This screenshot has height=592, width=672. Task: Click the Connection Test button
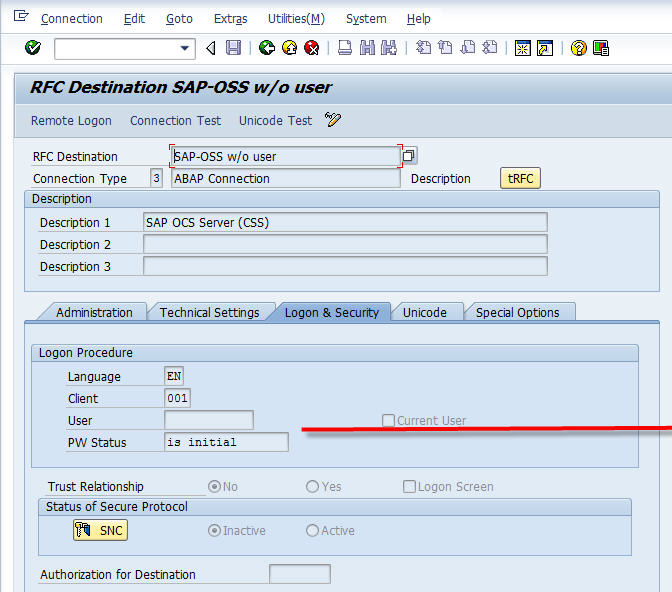point(175,121)
